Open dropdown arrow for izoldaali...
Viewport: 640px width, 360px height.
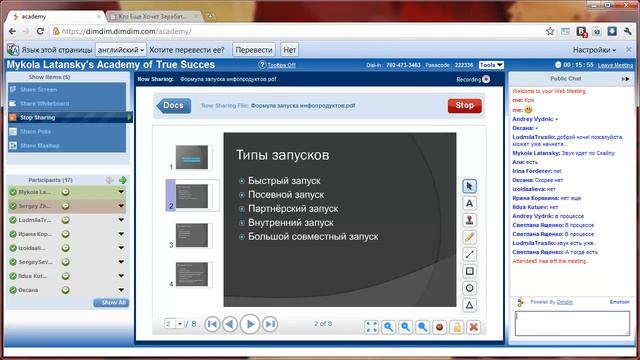[x=121, y=248]
